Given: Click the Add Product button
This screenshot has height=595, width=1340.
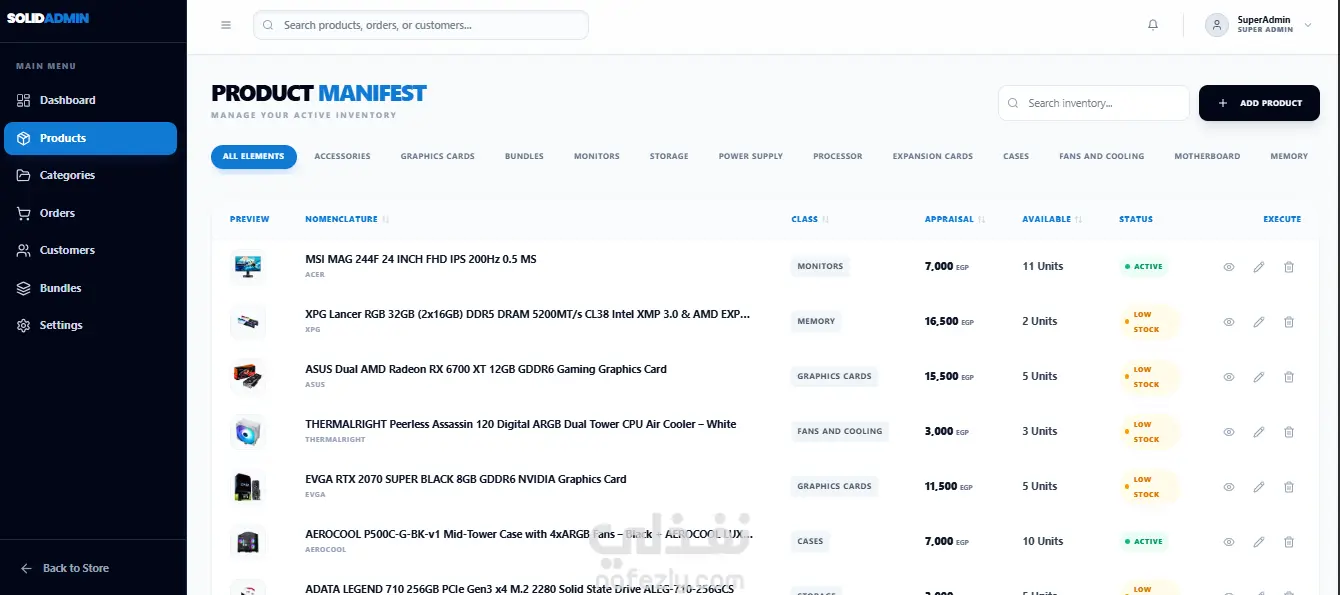Looking at the screenshot, I should coord(1259,103).
